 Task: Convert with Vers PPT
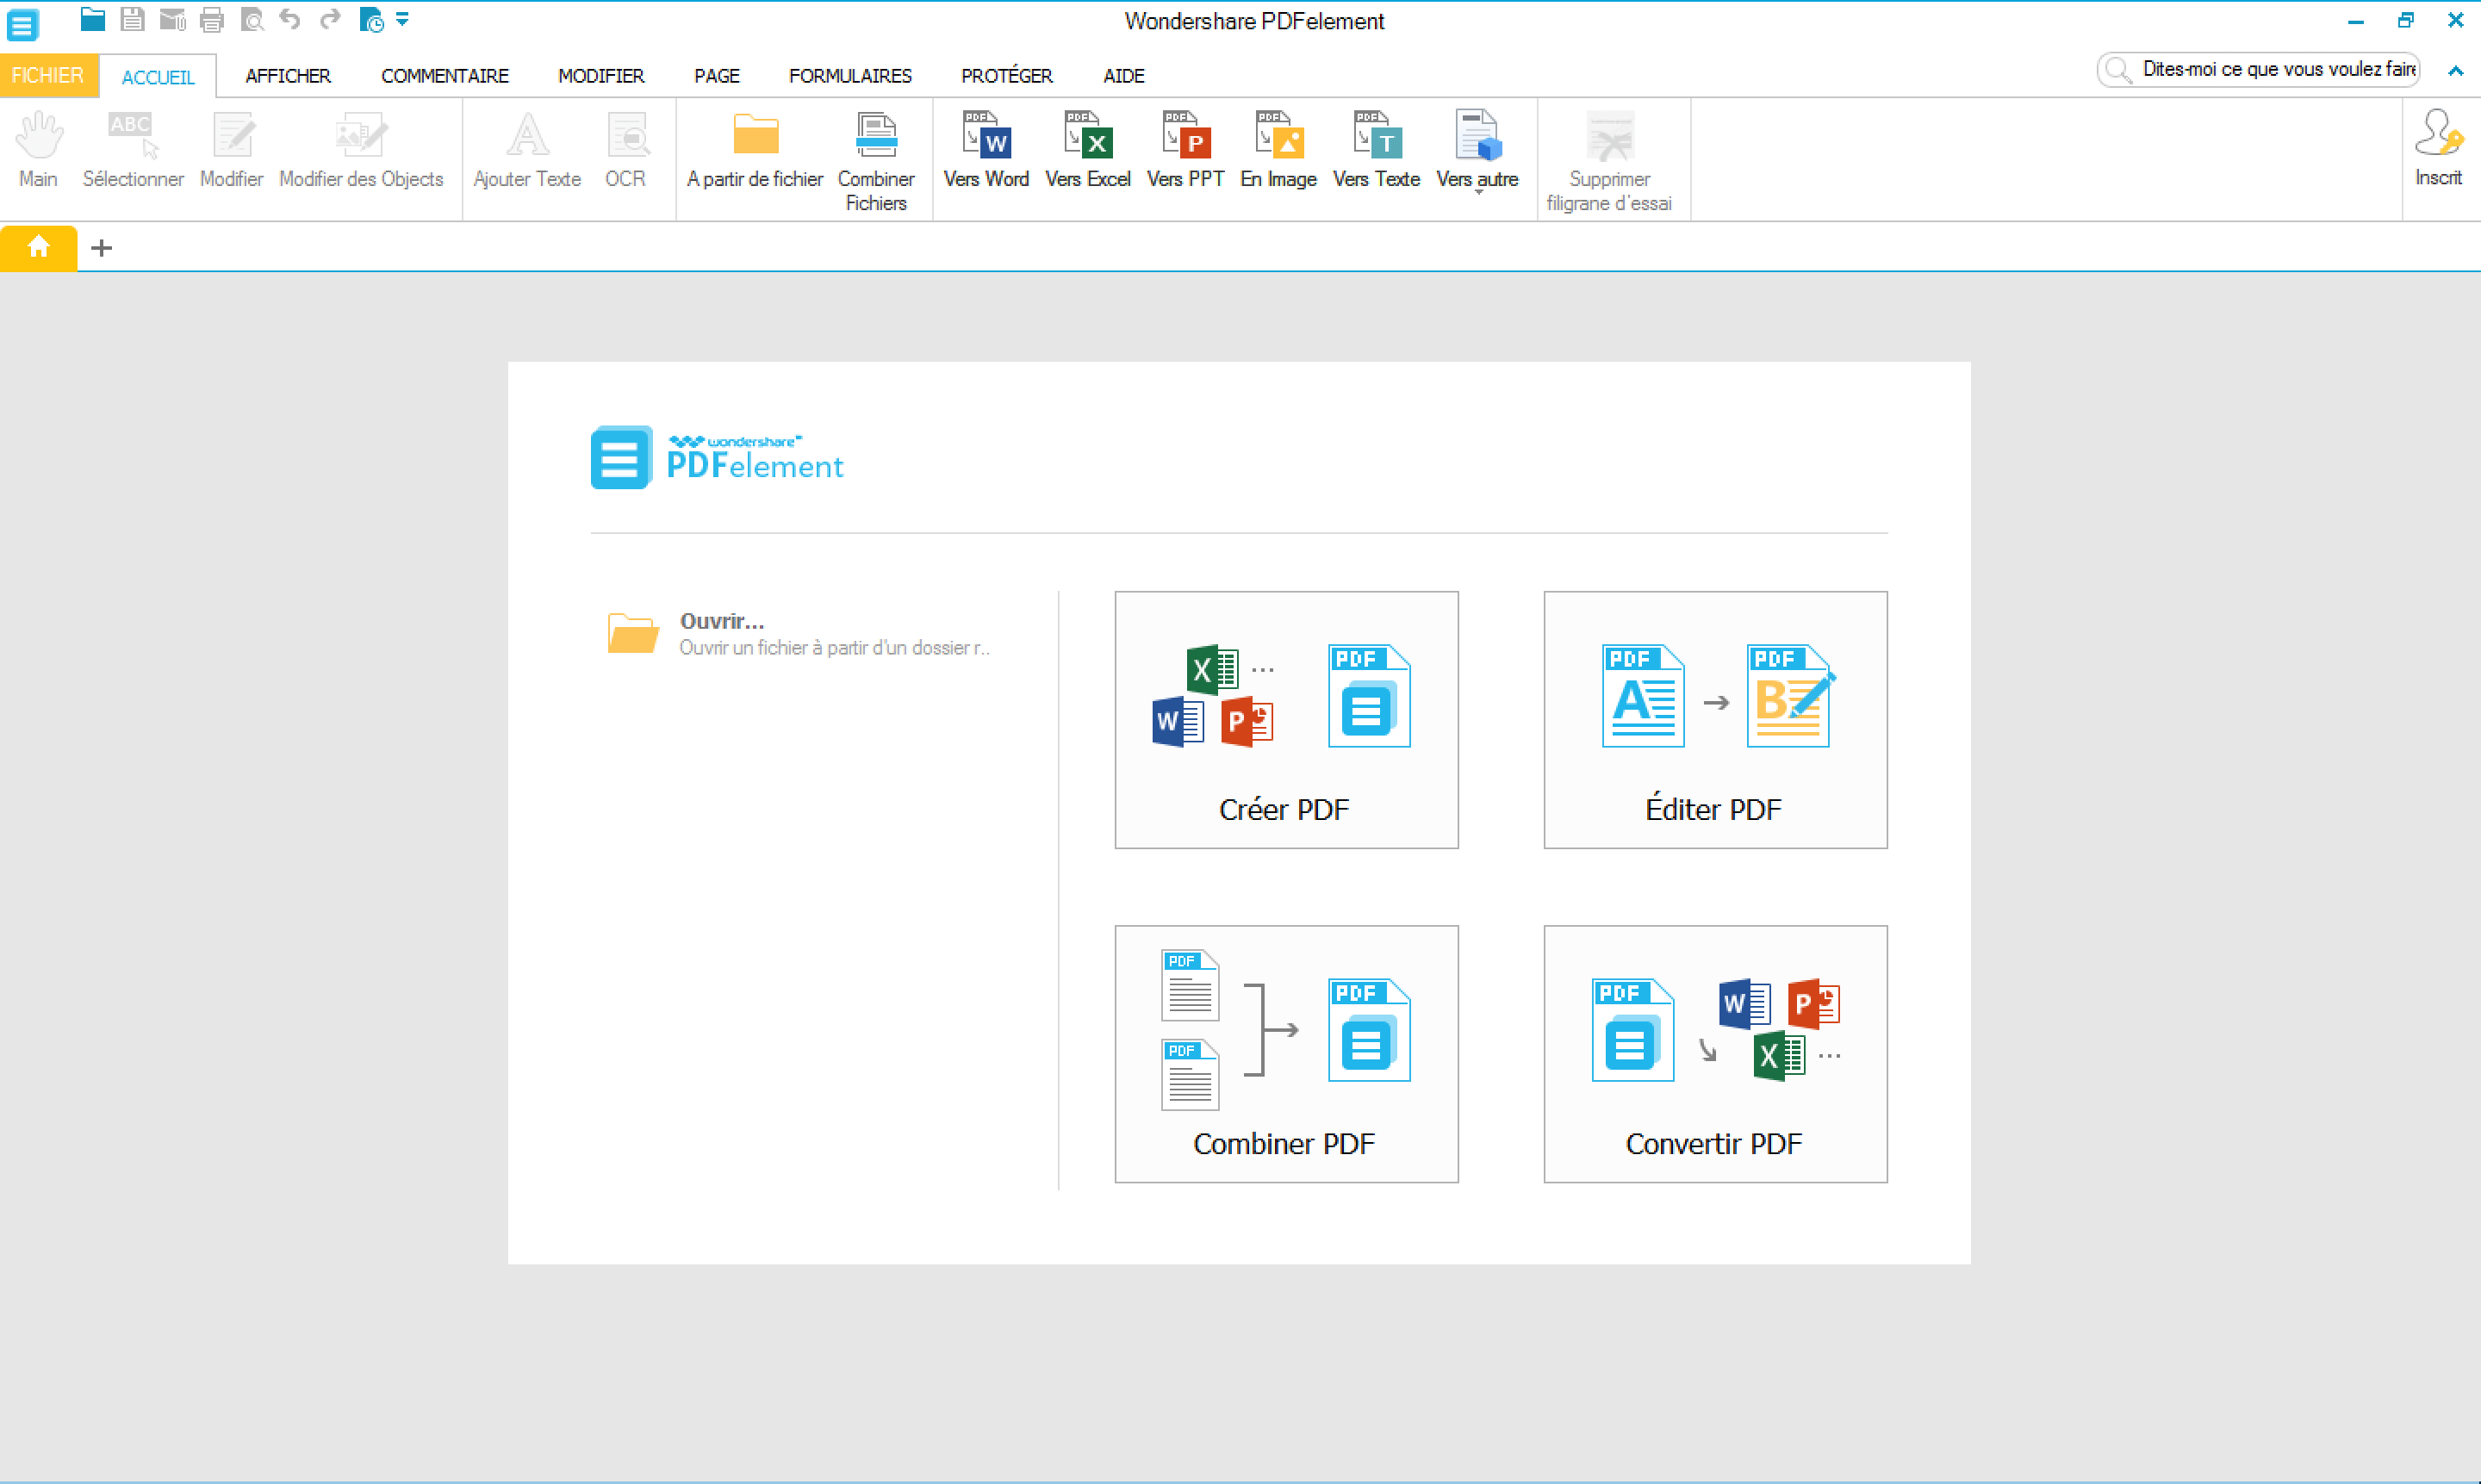click(x=1186, y=150)
